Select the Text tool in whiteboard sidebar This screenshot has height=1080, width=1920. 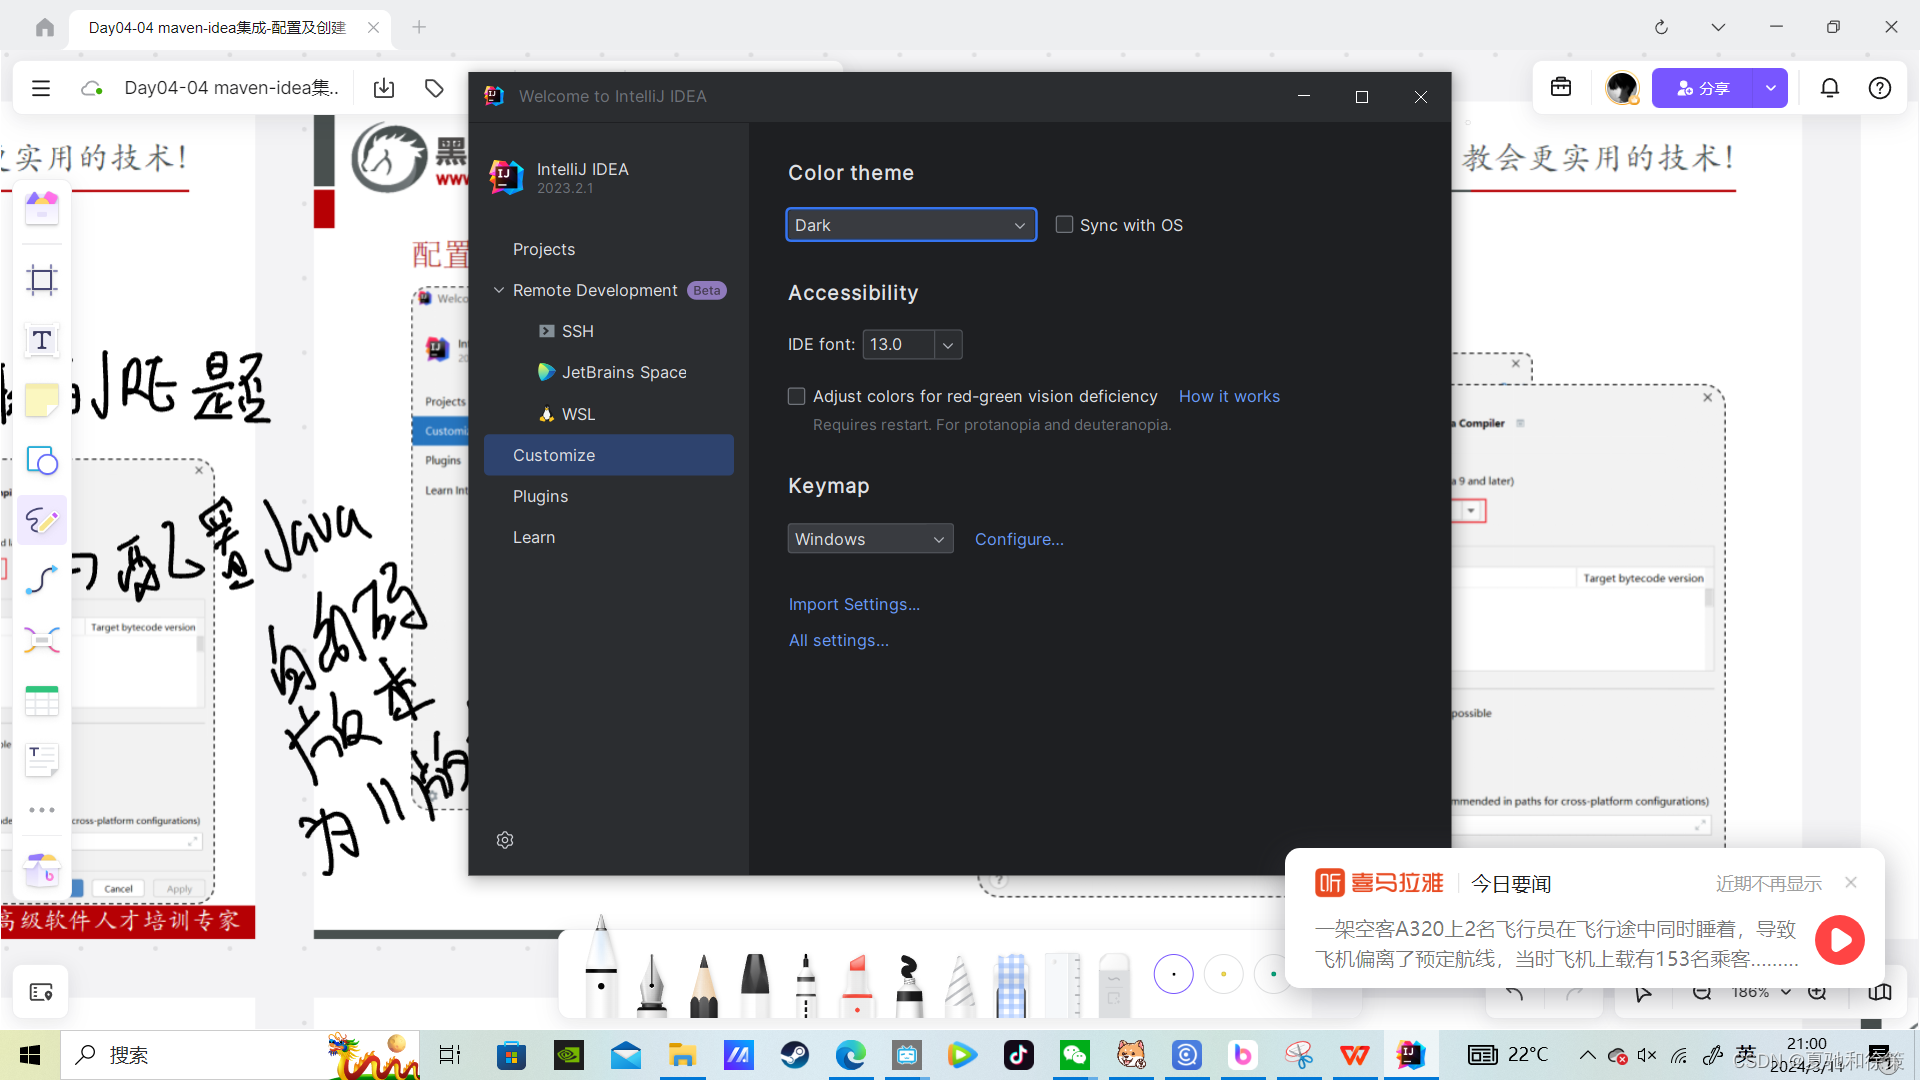click(x=42, y=340)
